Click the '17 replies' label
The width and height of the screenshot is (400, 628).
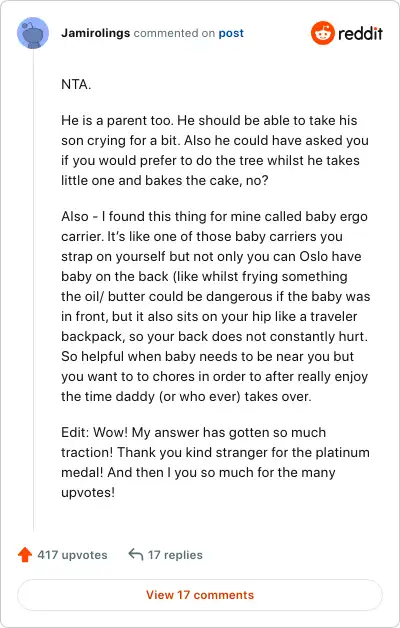coord(175,555)
